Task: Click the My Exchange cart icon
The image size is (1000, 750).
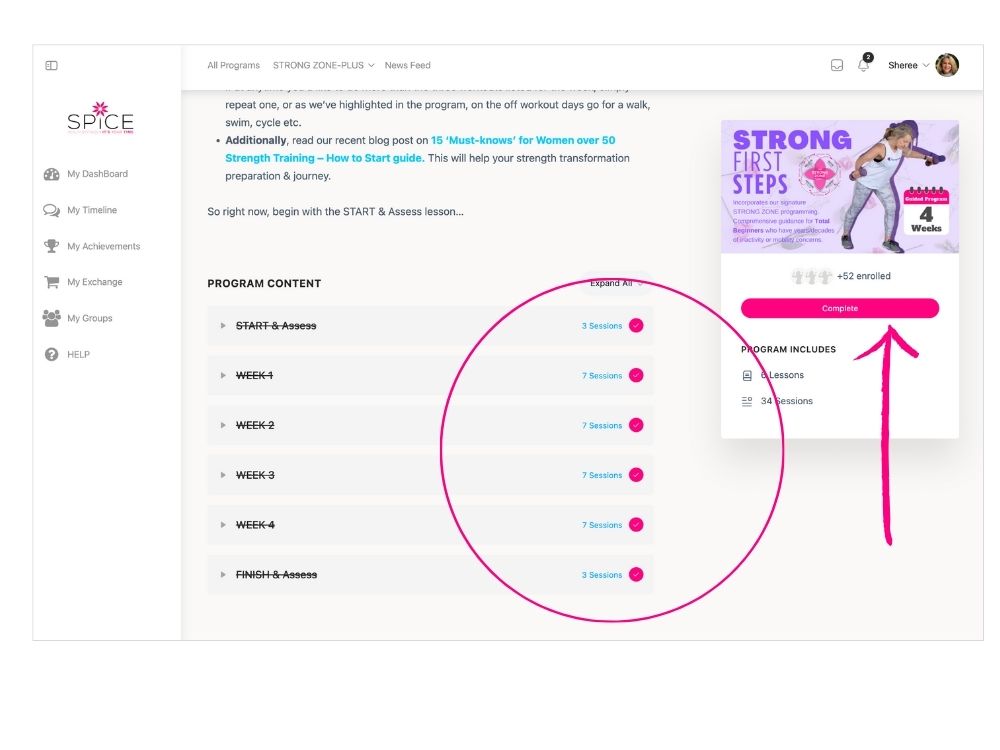Action: [x=52, y=282]
